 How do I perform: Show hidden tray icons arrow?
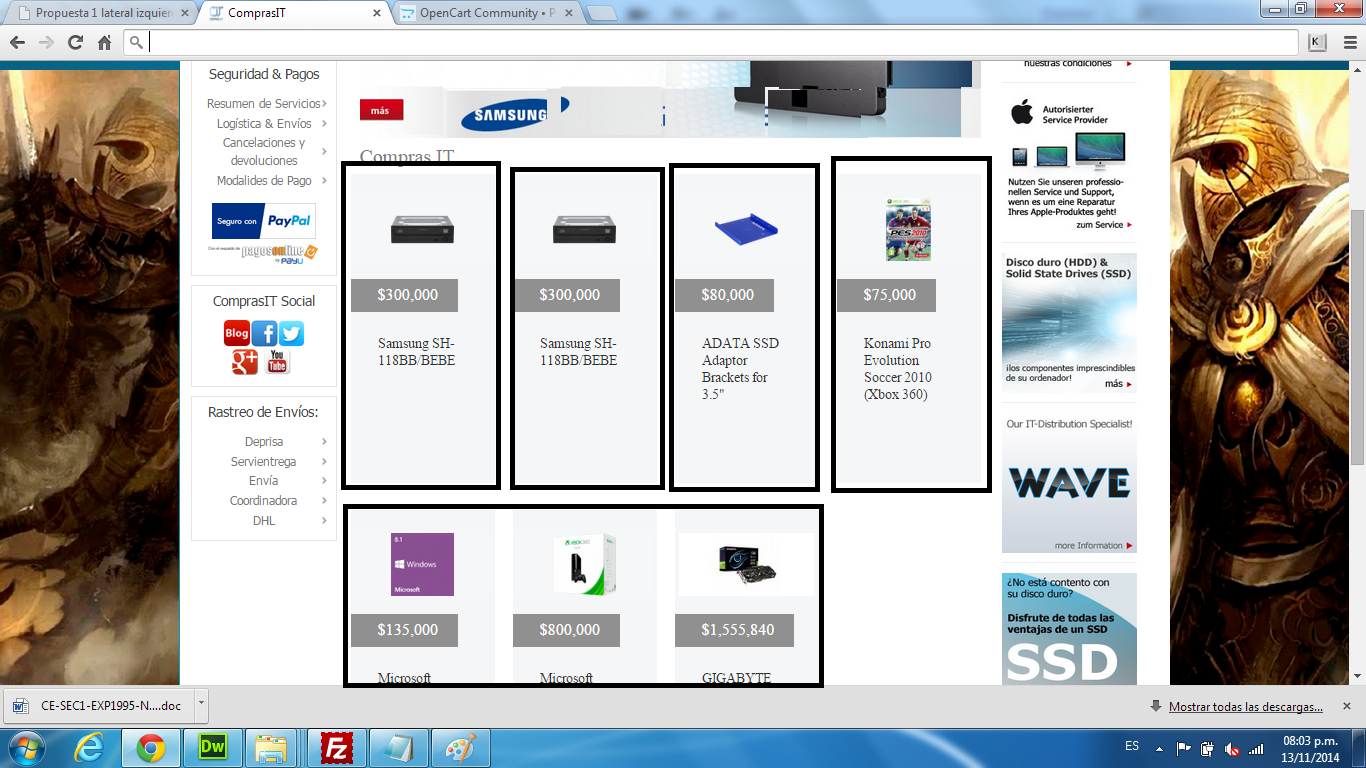tap(1160, 748)
